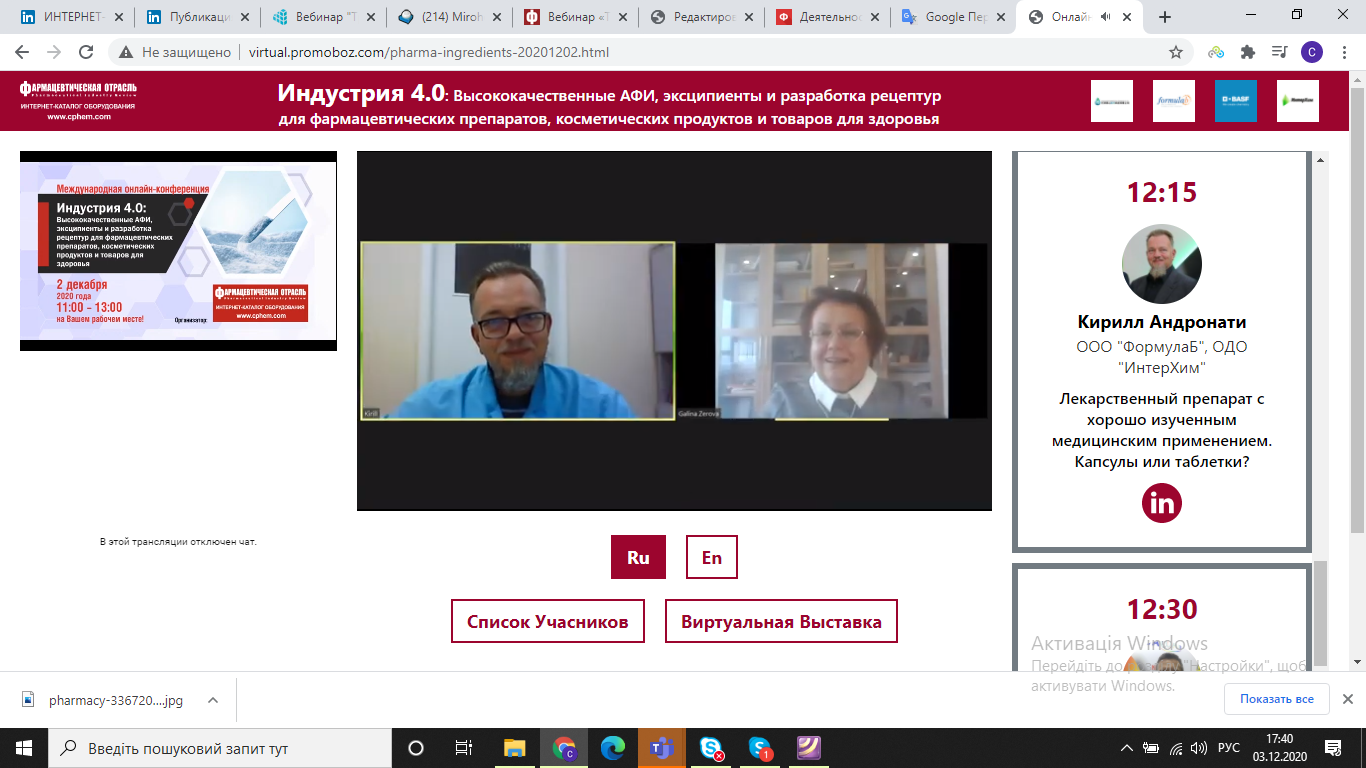Mute the tab using the speaker icon
Image resolution: width=1366 pixels, height=768 pixels.
coord(1105,17)
